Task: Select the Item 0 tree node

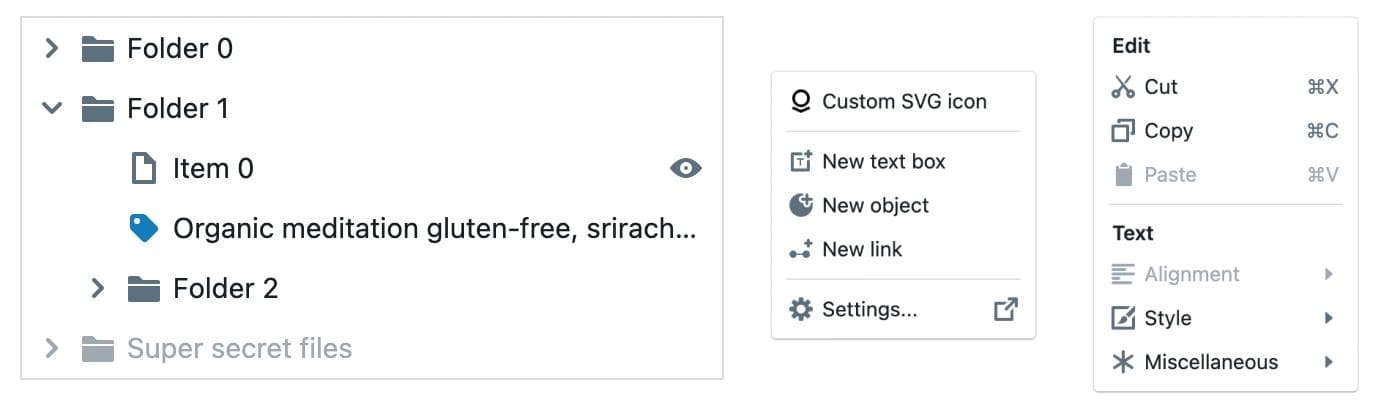Action: pyautogui.click(x=213, y=169)
